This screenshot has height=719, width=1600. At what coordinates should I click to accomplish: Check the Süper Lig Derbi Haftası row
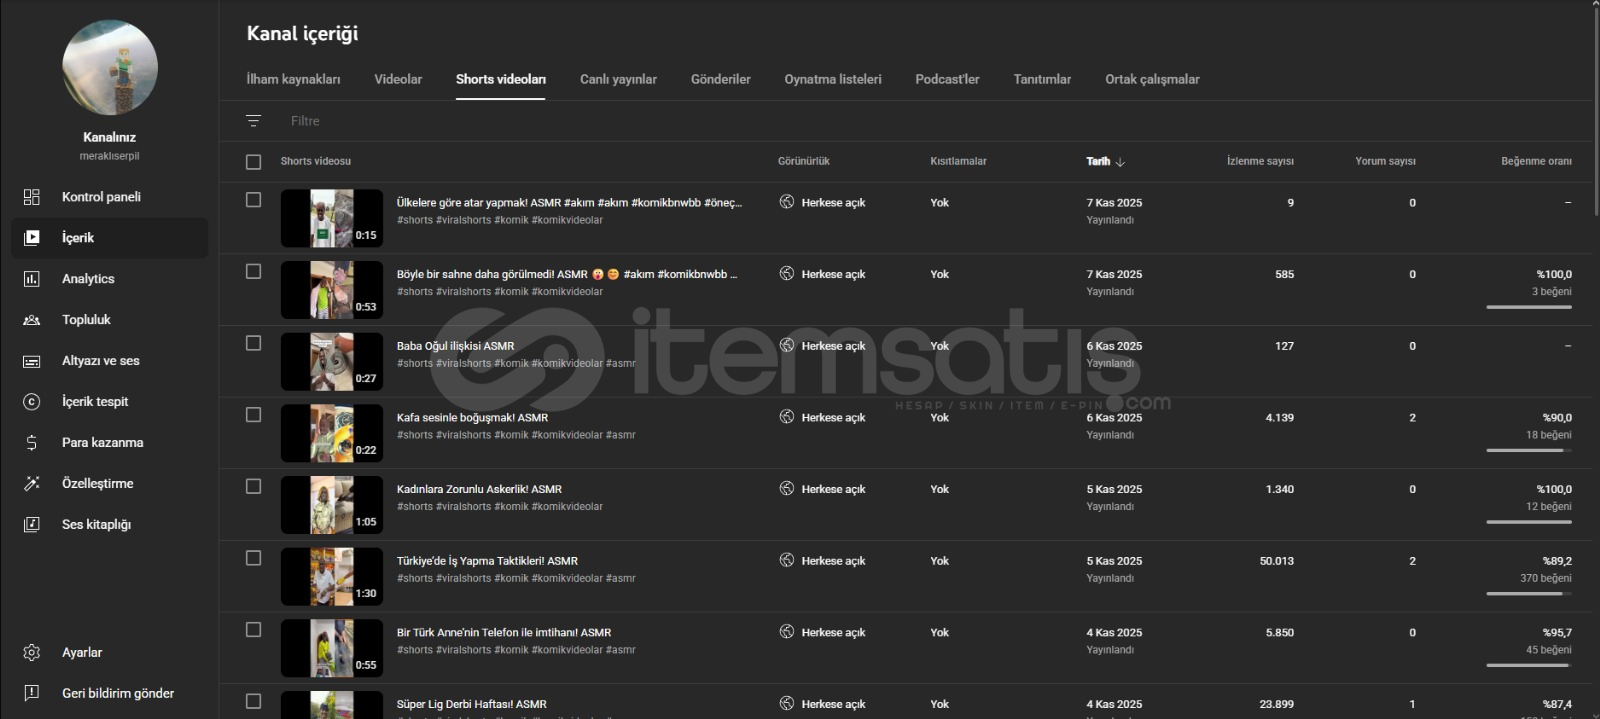[254, 701]
